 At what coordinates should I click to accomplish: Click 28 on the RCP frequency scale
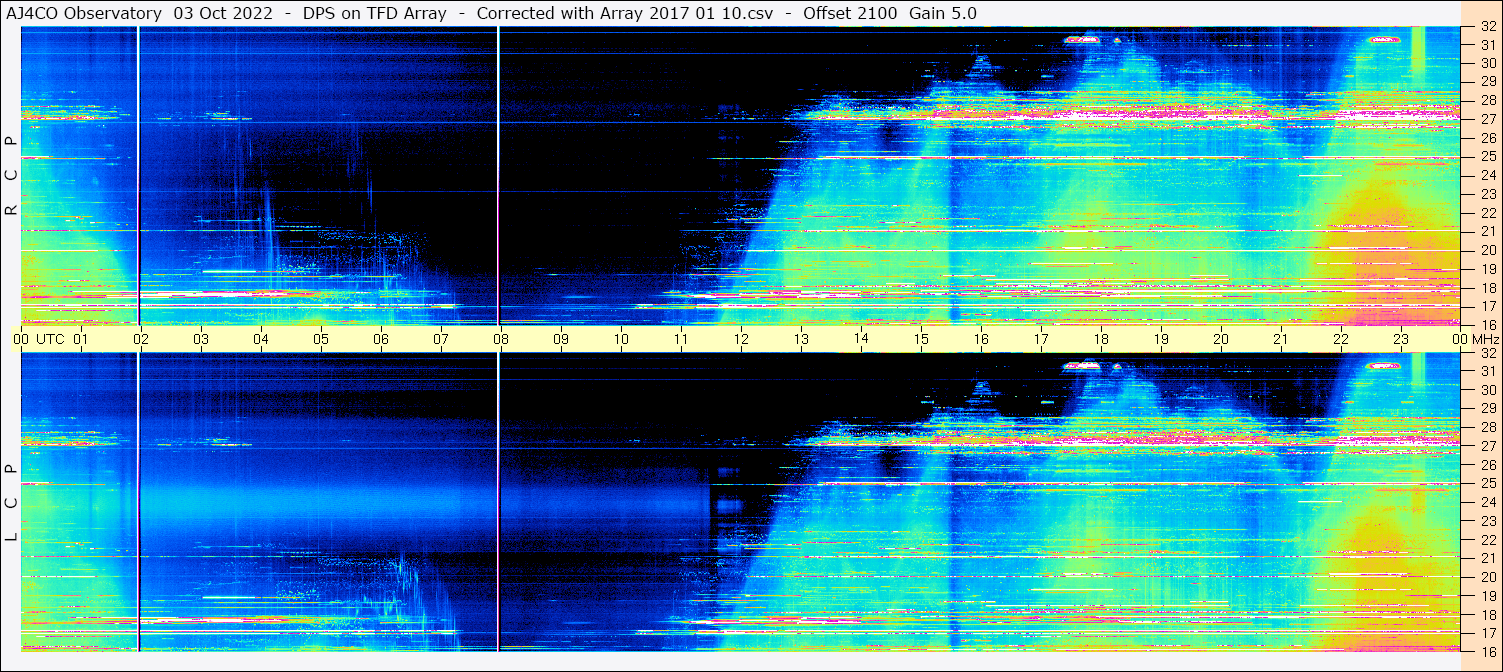pos(1487,101)
